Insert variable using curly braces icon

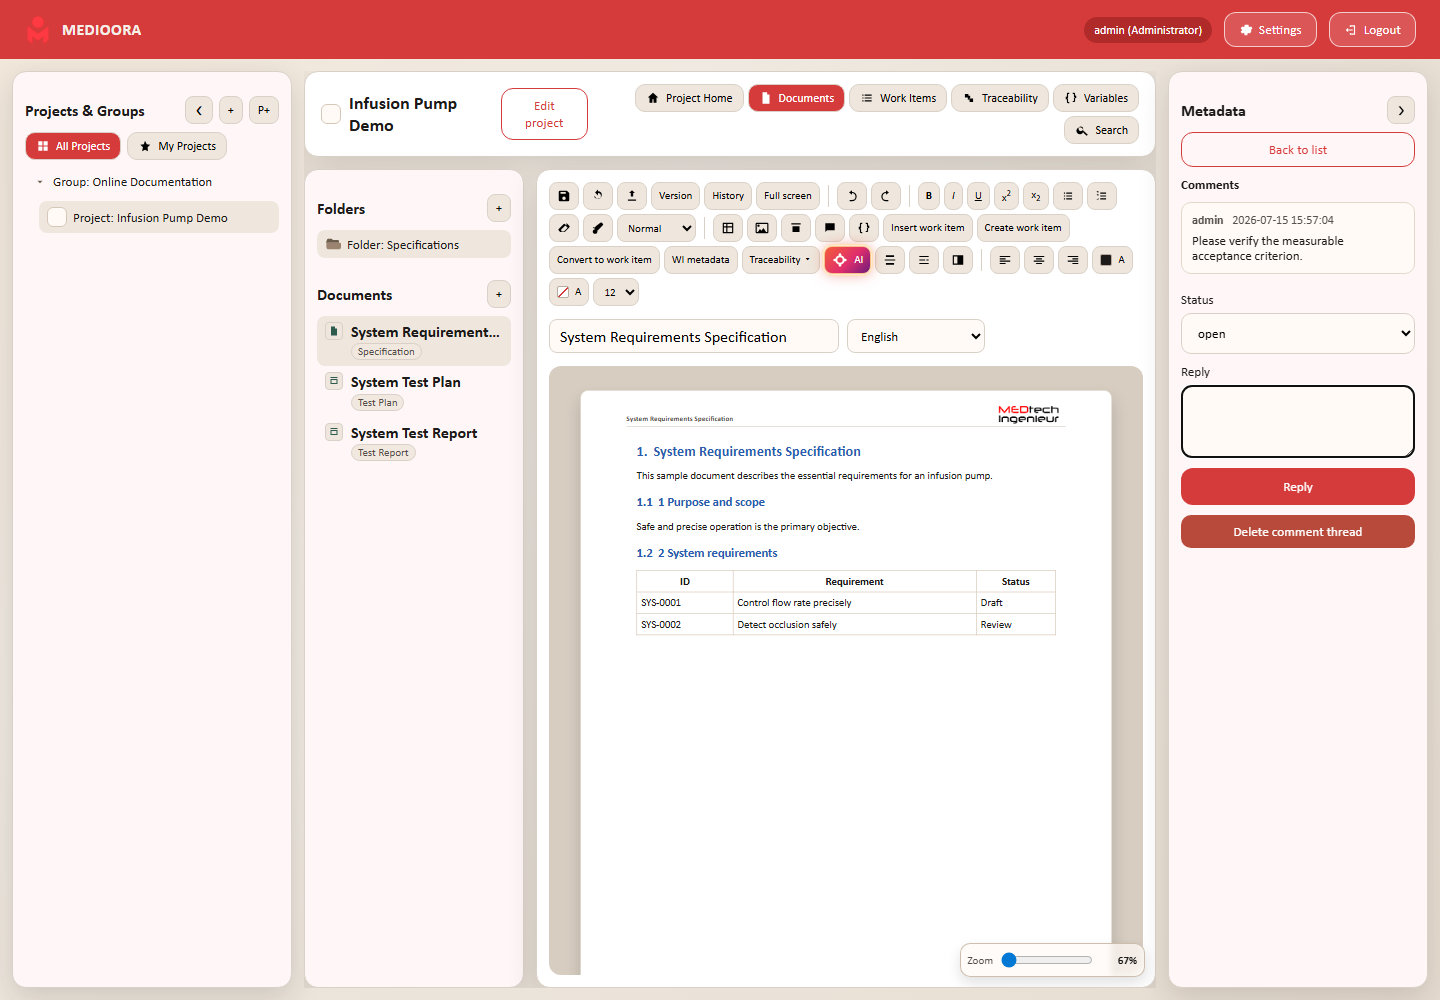864,228
